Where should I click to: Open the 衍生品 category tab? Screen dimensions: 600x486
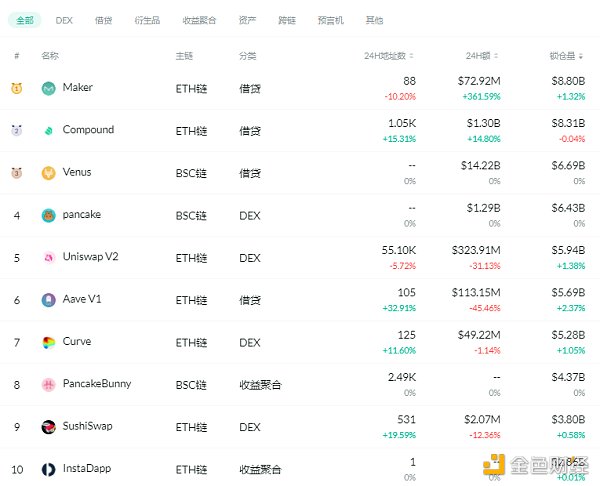[146, 20]
